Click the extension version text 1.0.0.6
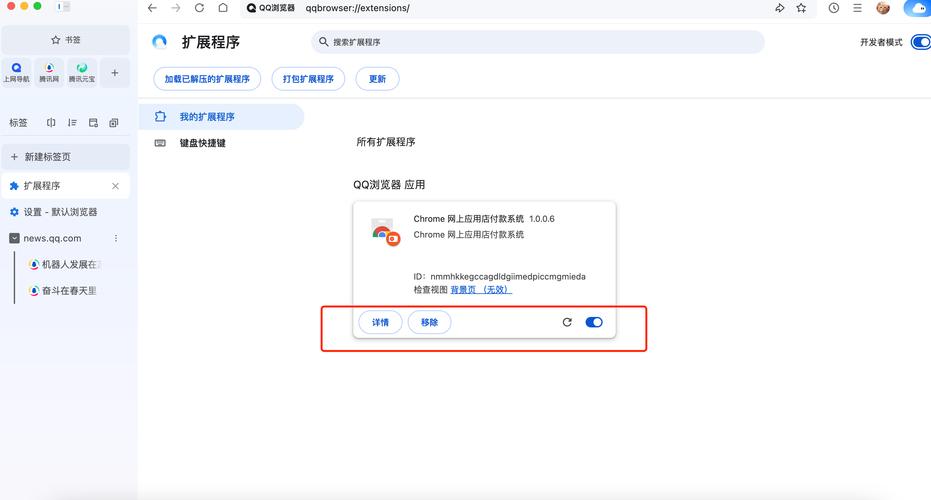The height and width of the screenshot is (500, 931). coord(542,219)
